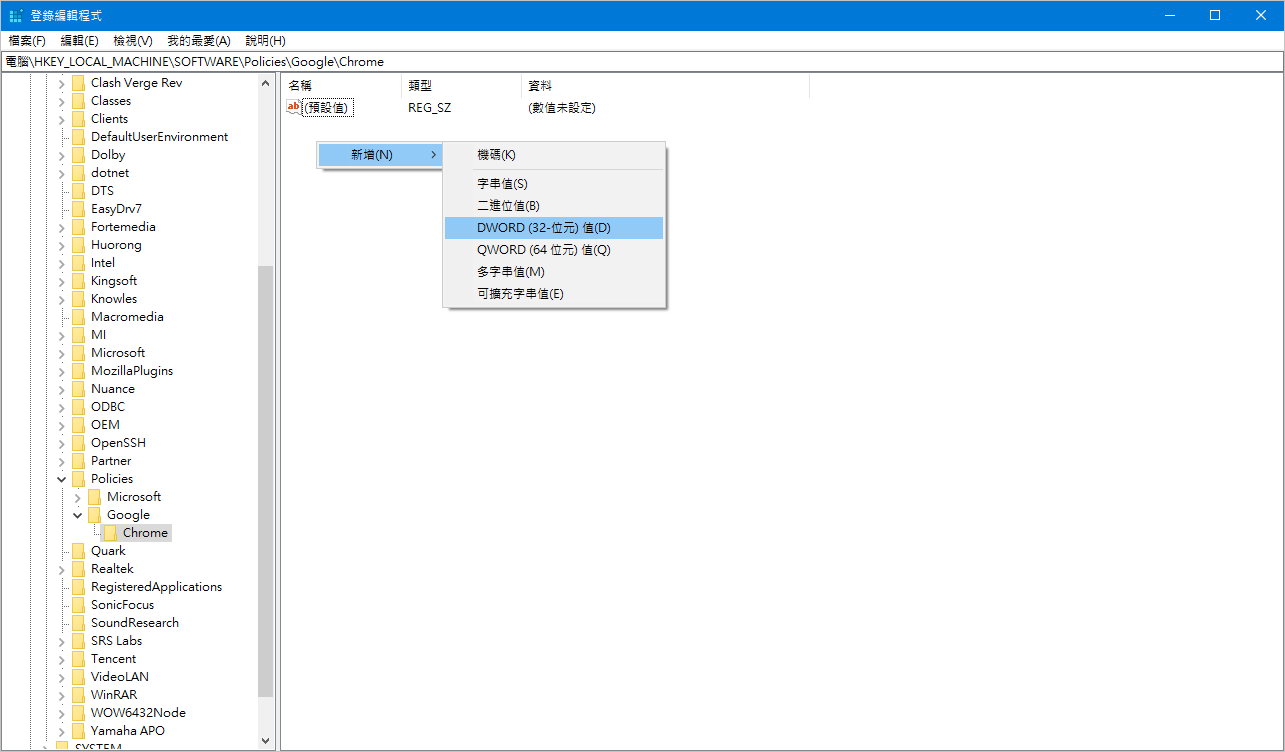Expand the WOW6432Node tree node

click(62, 713)
